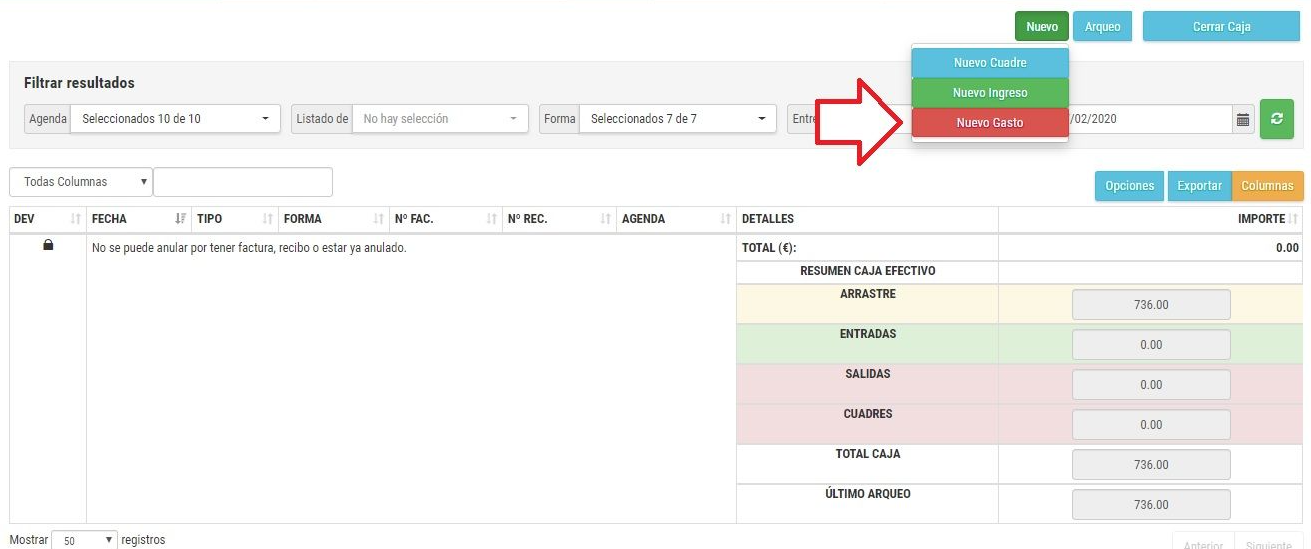Expand the Forma selection dropdown
Image resolution: width=1311 pixels, height=549 pixels.
point(677,119)
